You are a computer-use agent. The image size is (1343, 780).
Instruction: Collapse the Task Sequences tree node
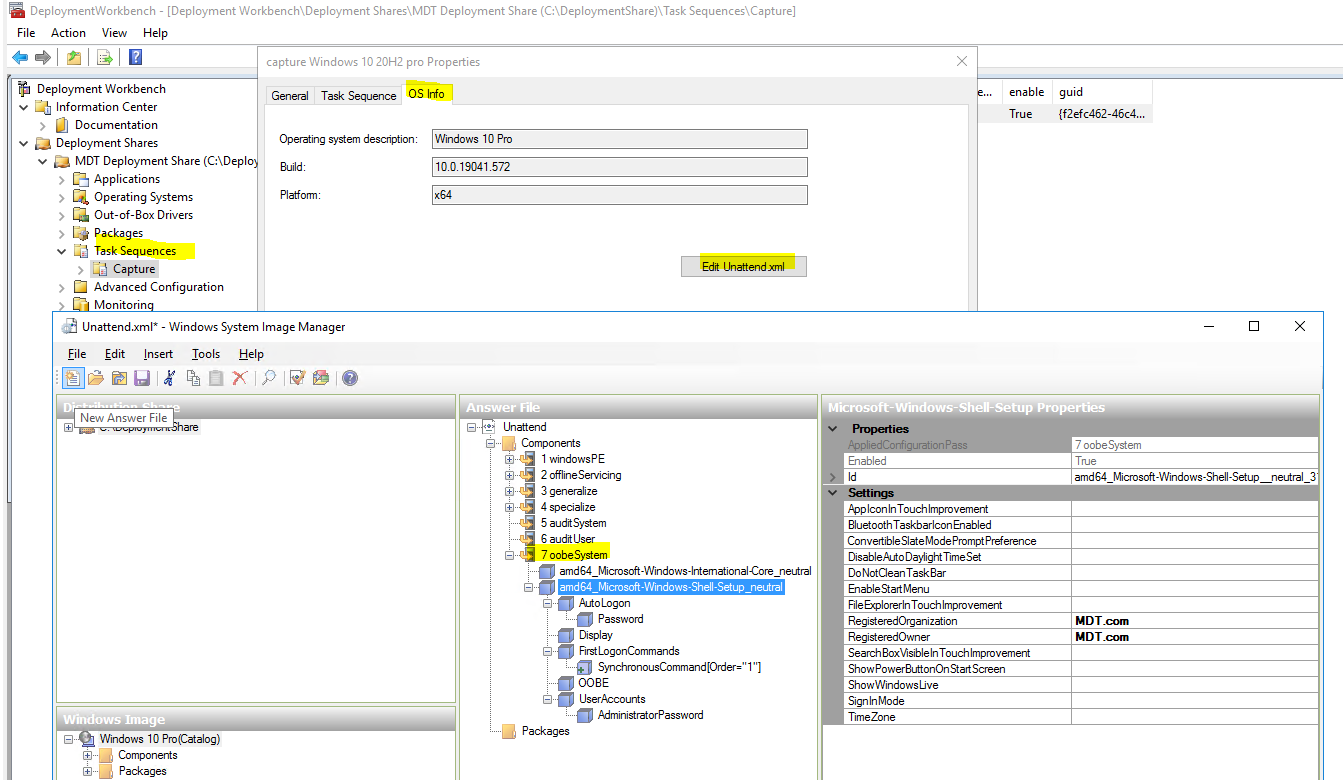click(x=61, y=251)
